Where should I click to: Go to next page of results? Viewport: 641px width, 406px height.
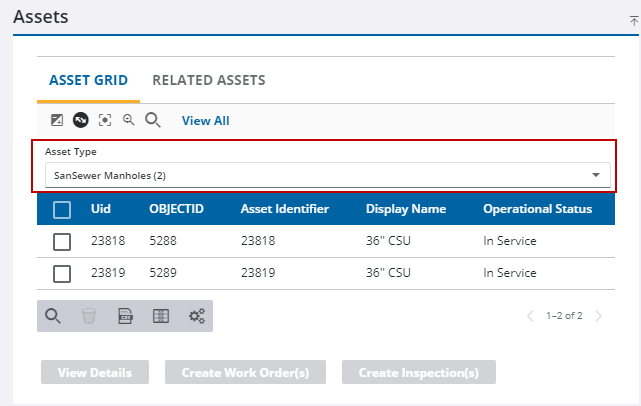tap(599, 316)
